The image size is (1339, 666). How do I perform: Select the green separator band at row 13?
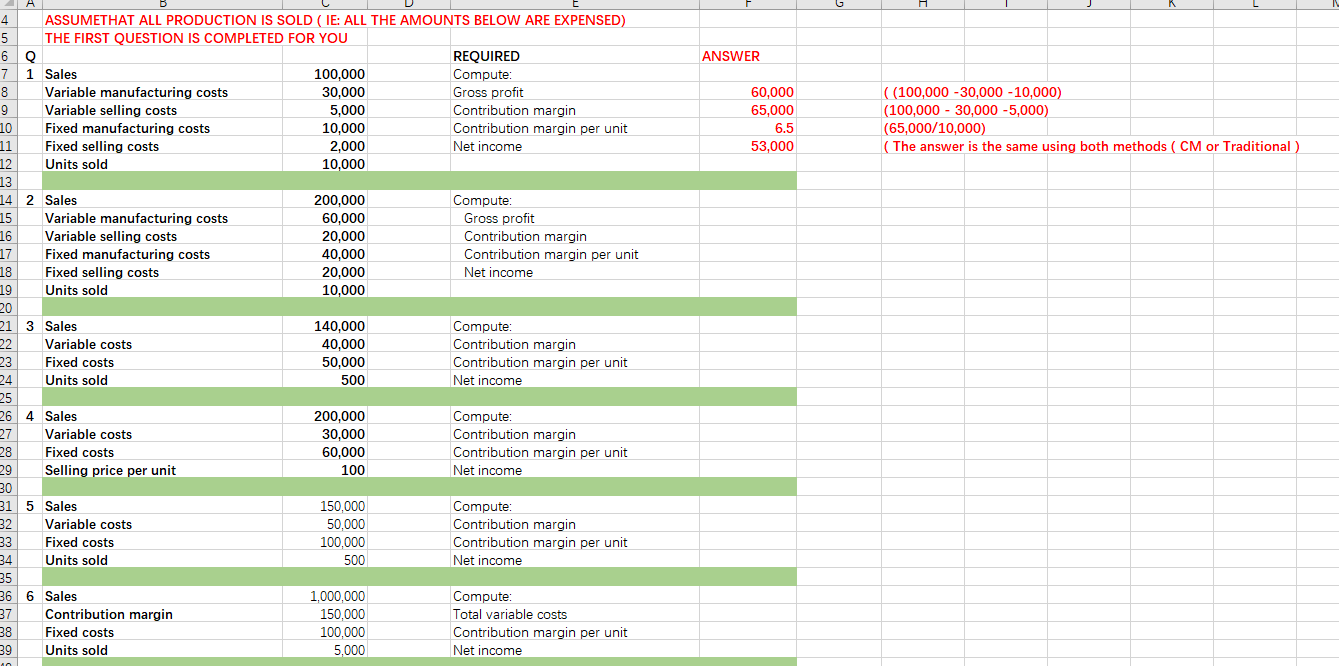click(400, 181)
